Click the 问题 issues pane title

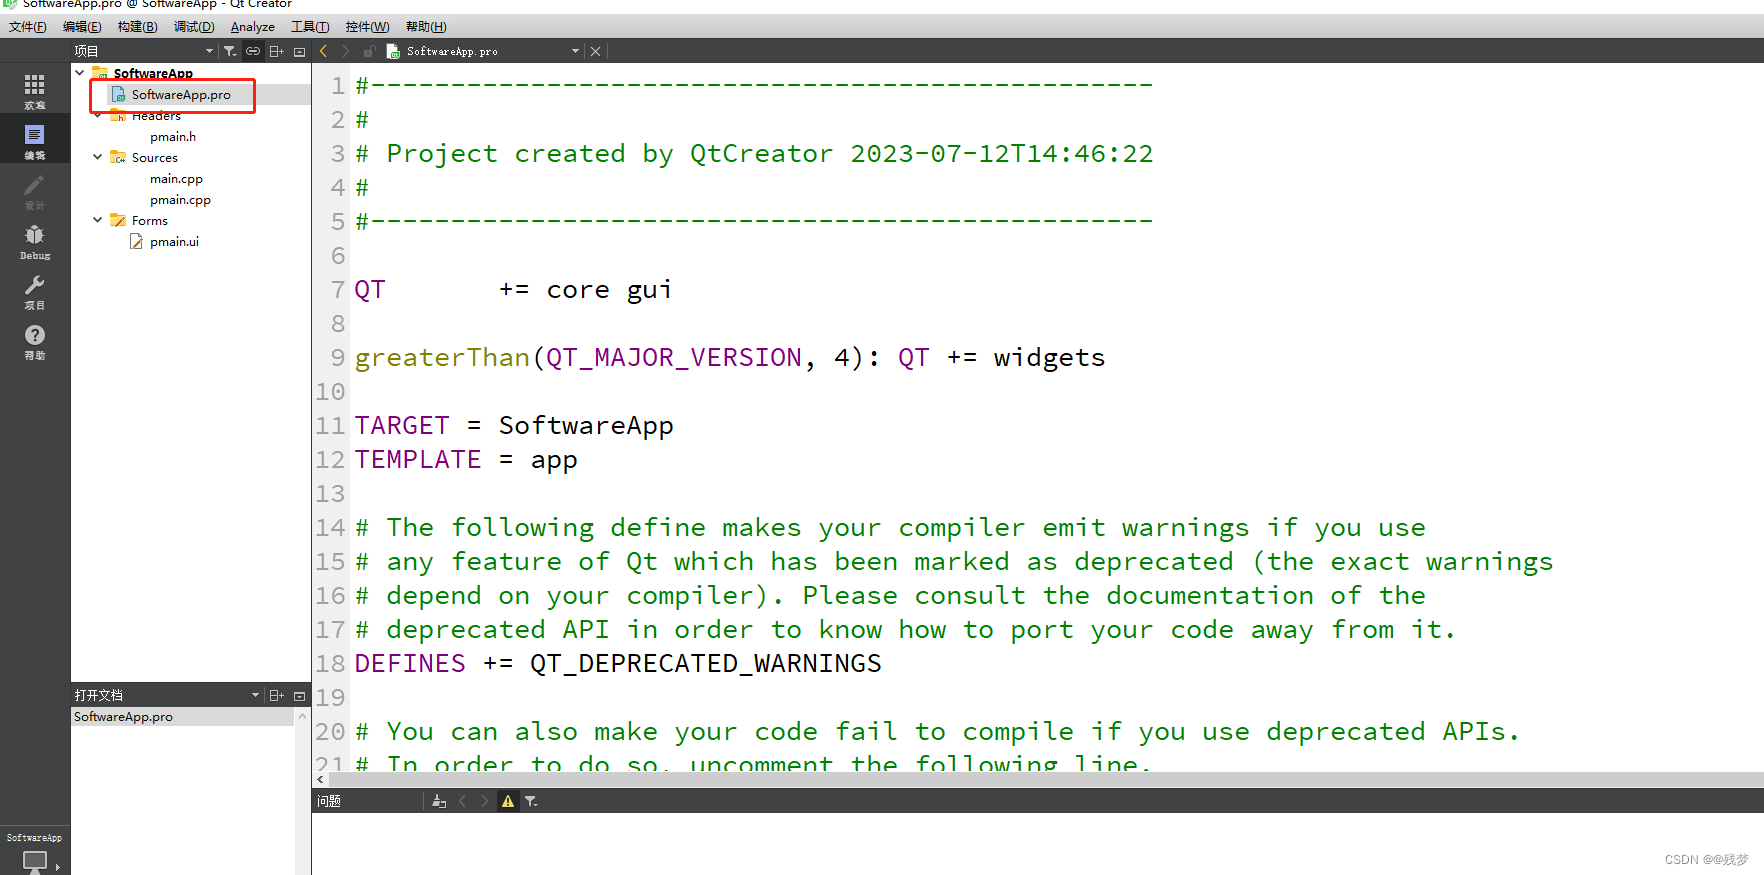tap(329, 801)
